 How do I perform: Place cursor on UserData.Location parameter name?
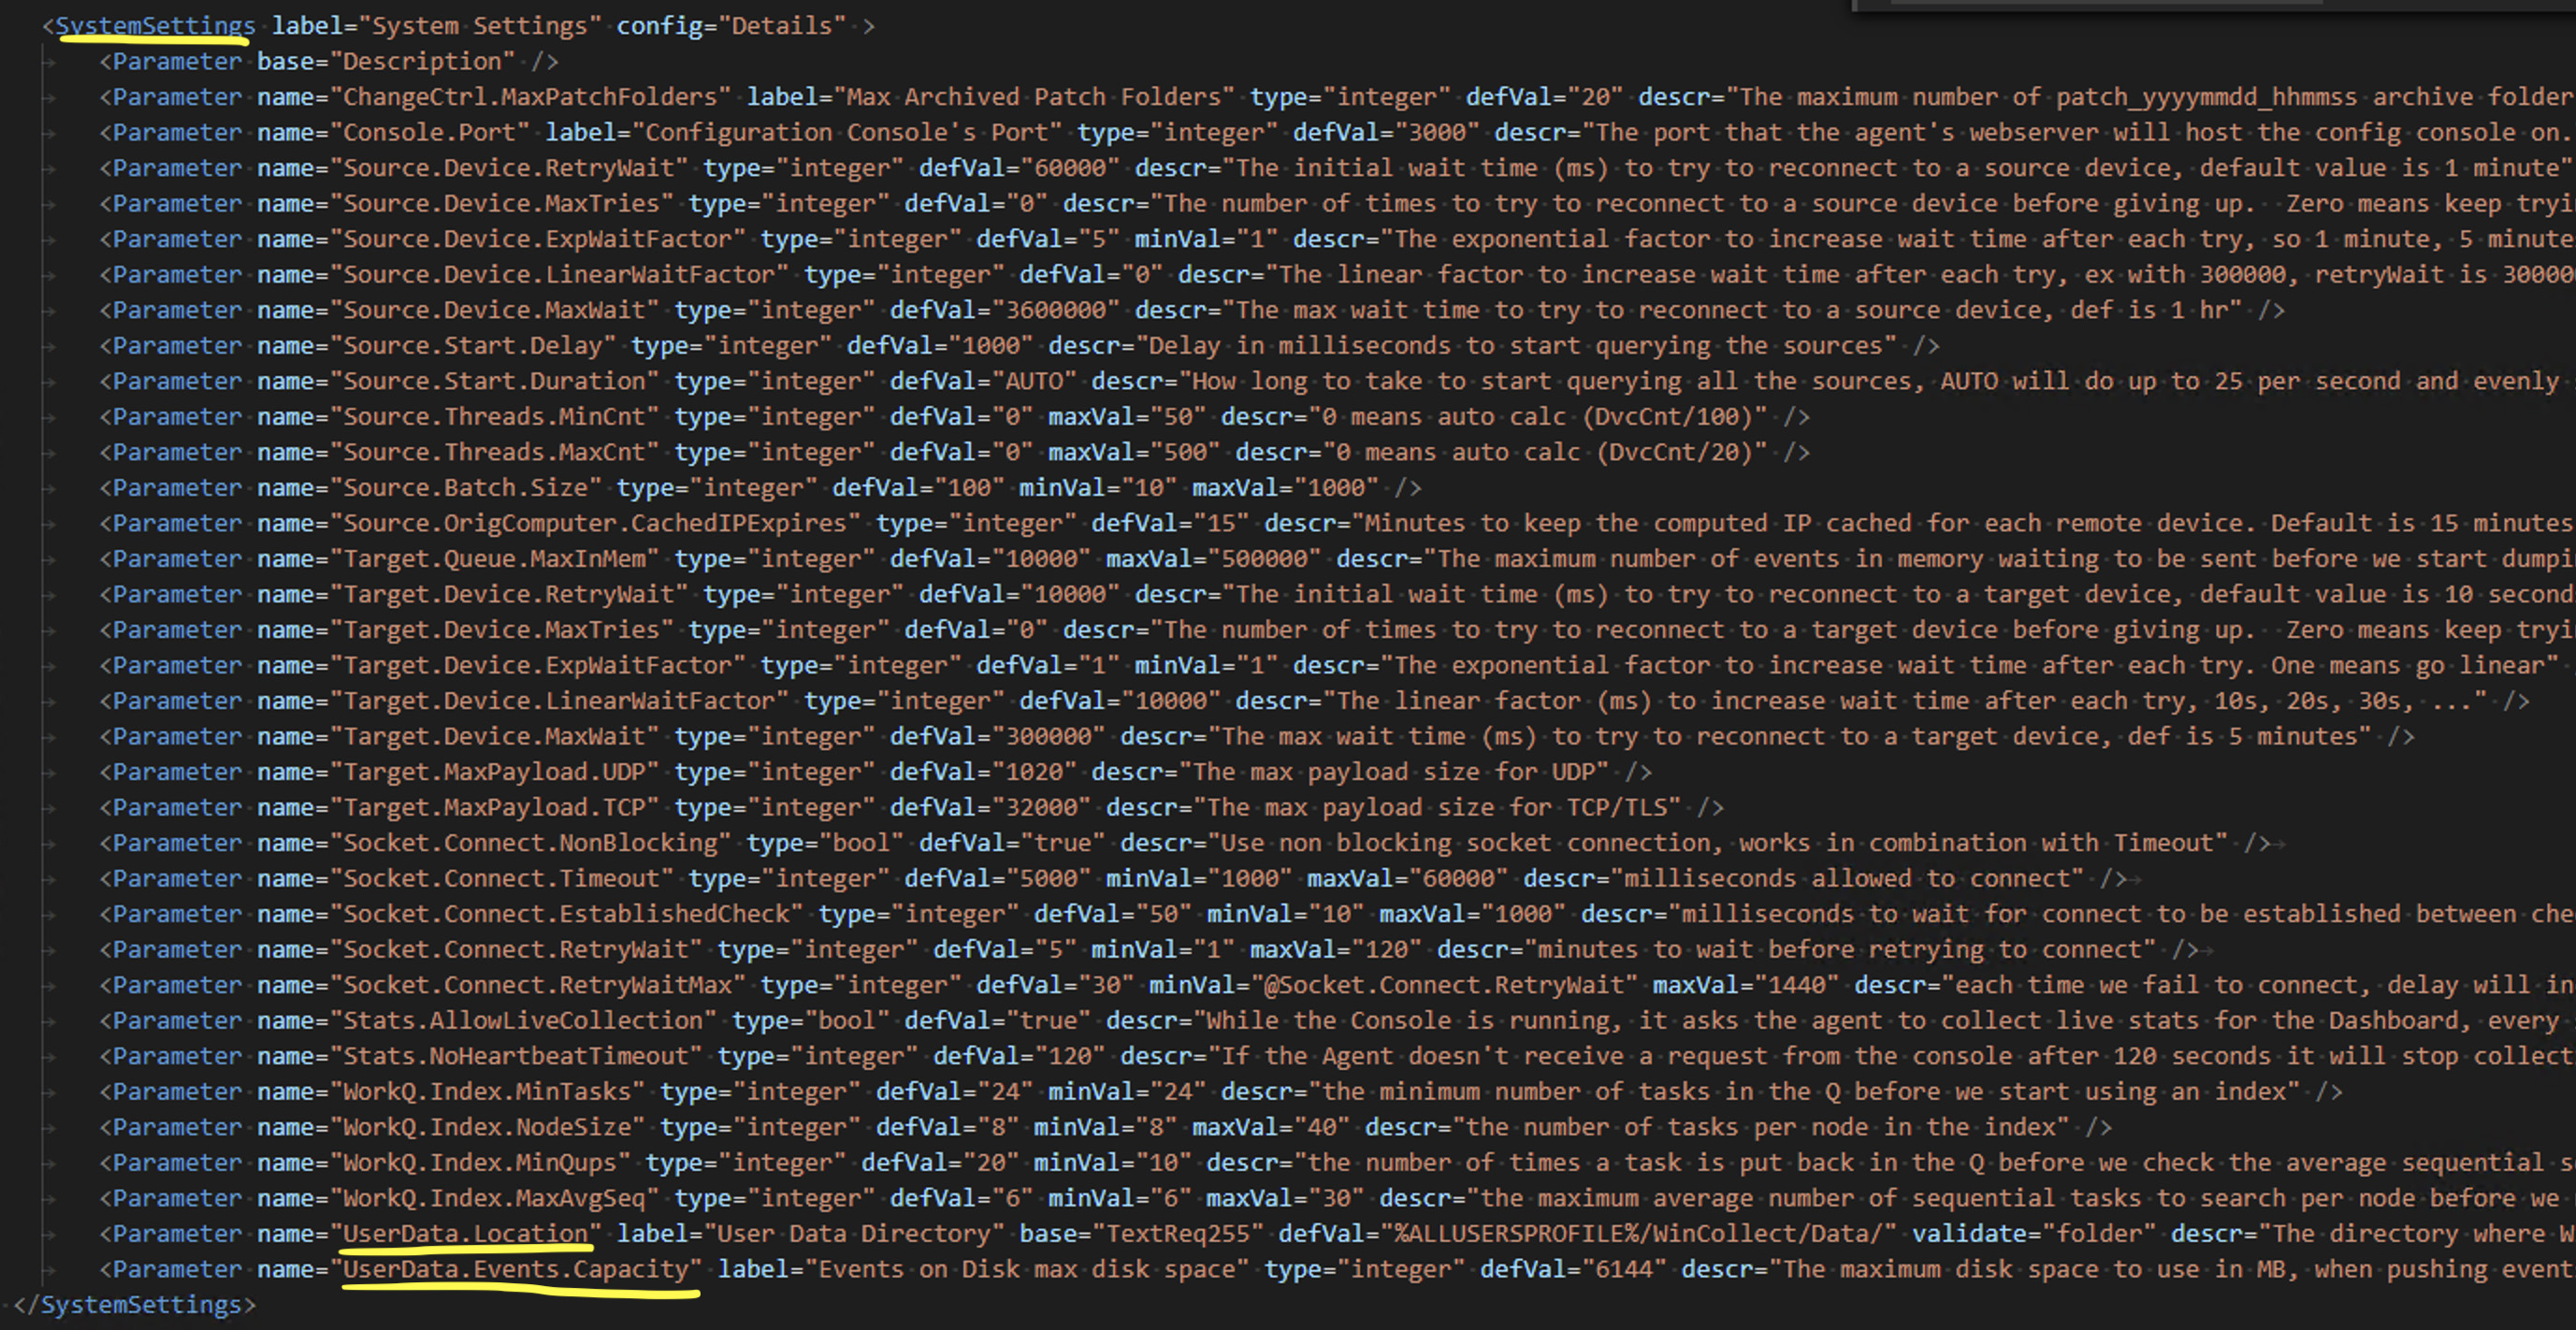click(466, 1233)
